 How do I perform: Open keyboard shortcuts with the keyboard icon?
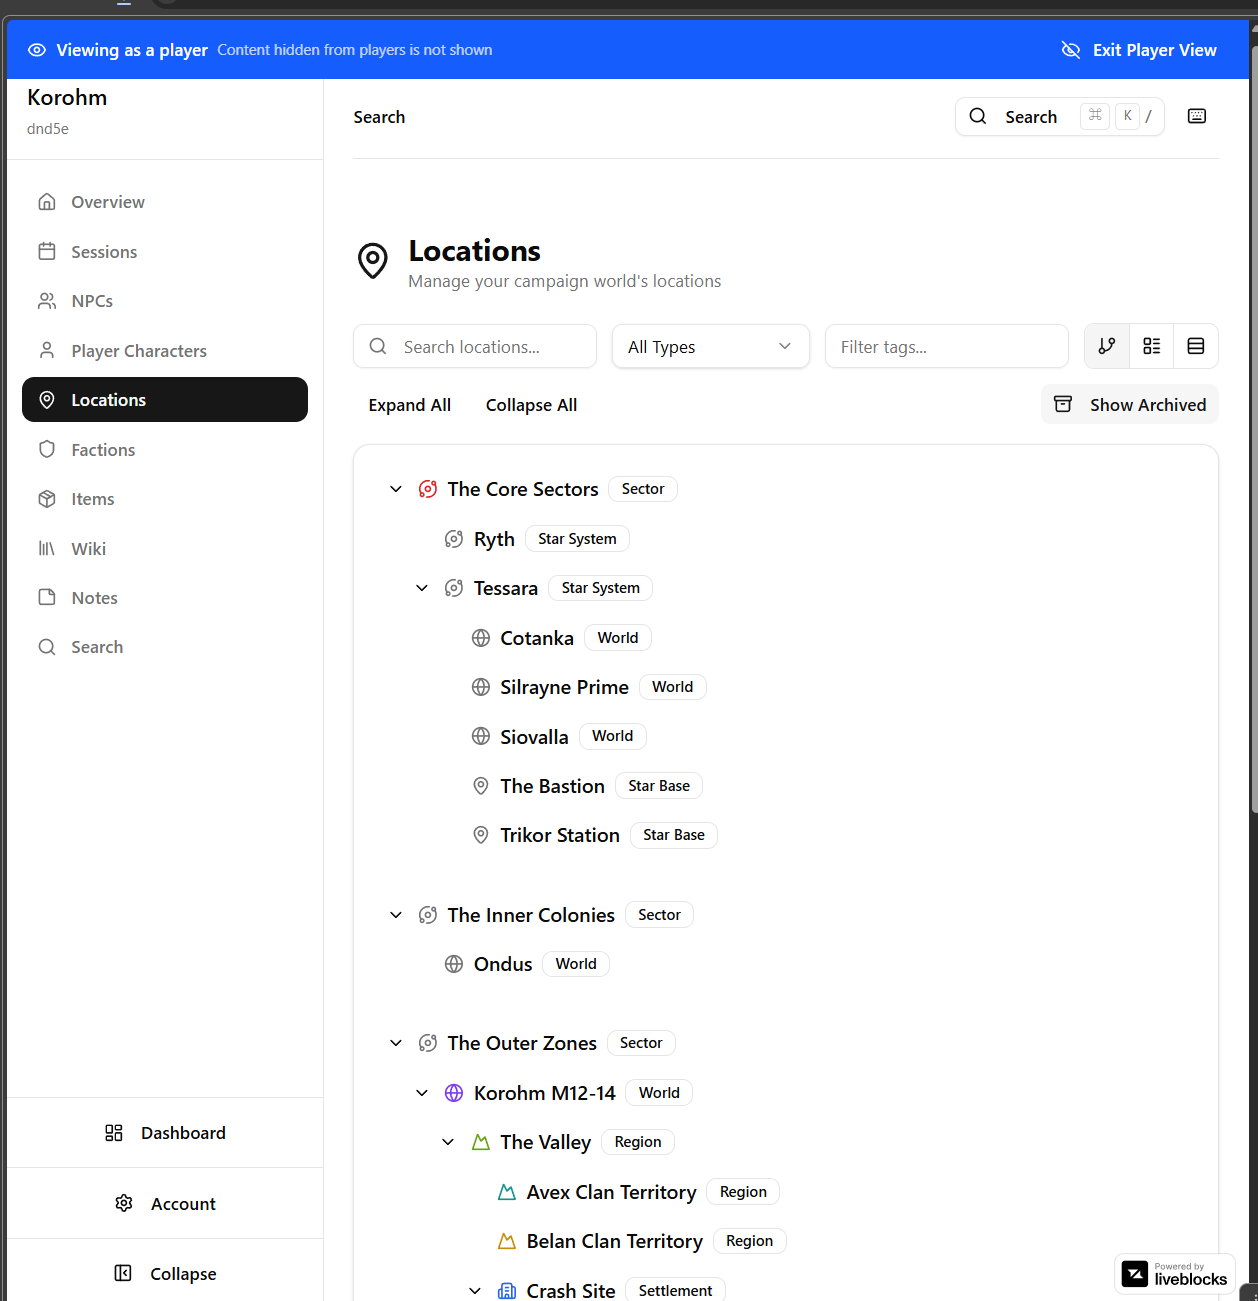[x=1196, y=116]
